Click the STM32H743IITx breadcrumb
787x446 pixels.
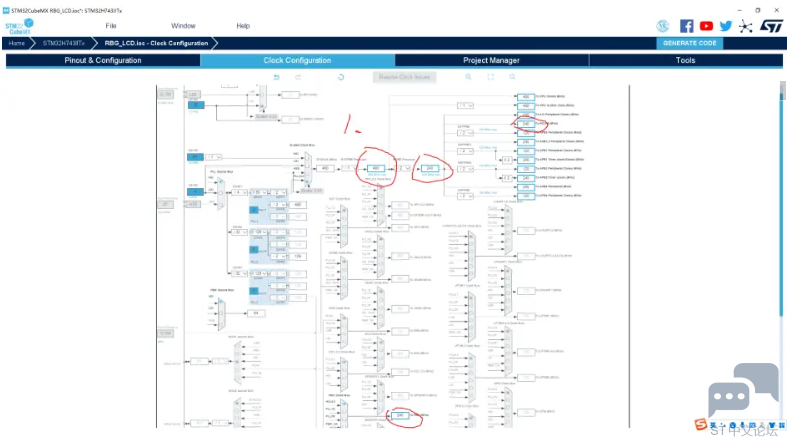coord(64,43)
